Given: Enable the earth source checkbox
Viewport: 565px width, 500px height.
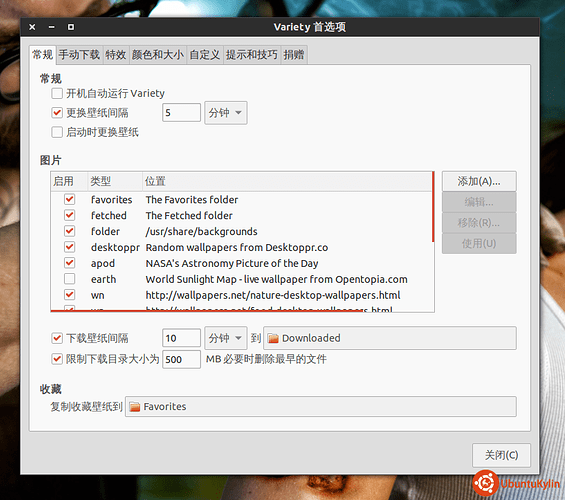Looking at the screenshot, I should (70, 279).
